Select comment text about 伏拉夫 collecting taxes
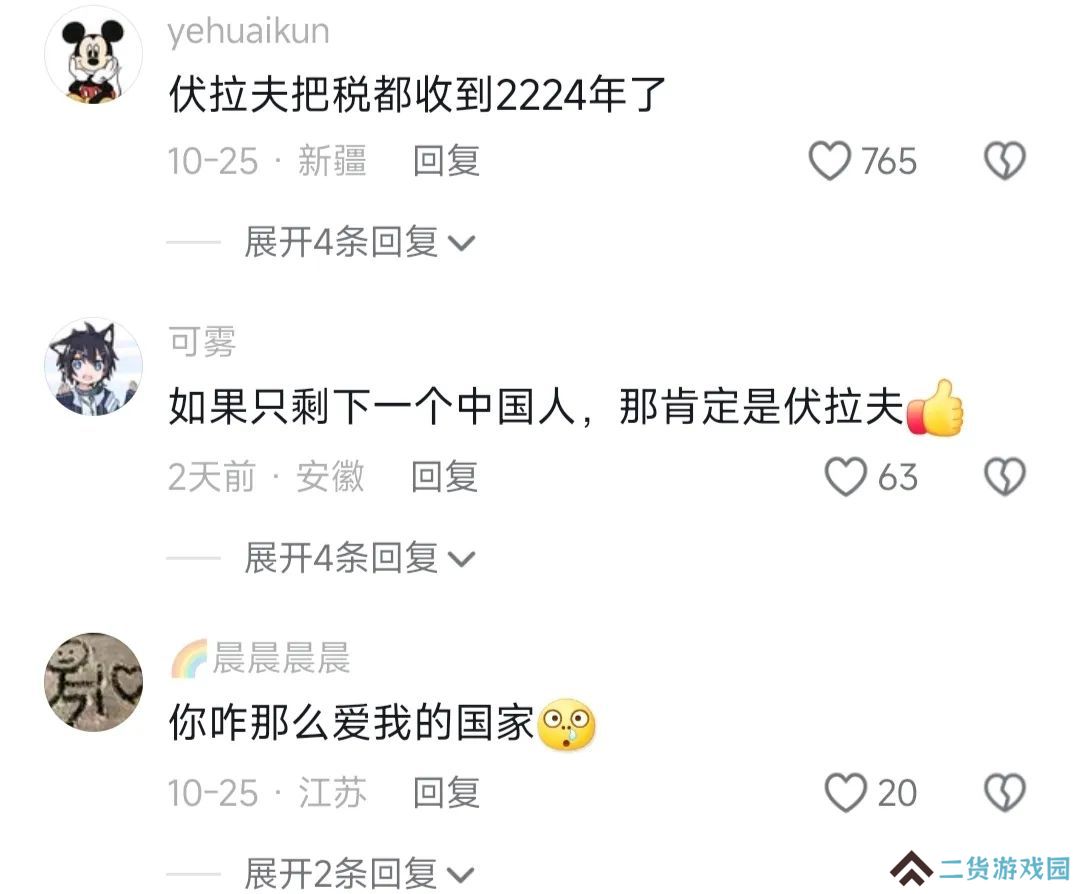 [x=417, y=95]
